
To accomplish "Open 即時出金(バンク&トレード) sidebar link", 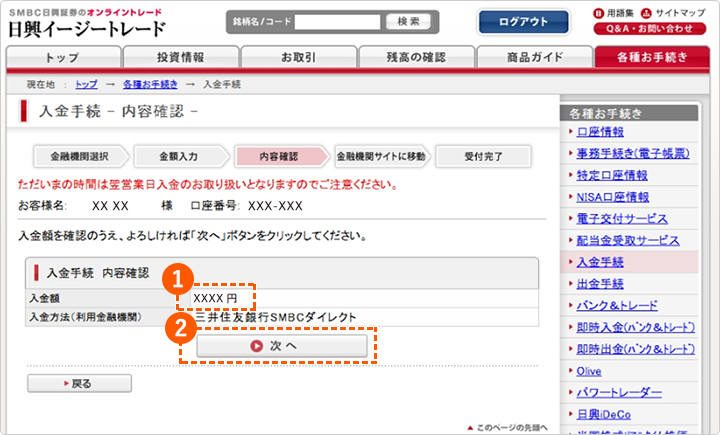I will pos(636,349).
